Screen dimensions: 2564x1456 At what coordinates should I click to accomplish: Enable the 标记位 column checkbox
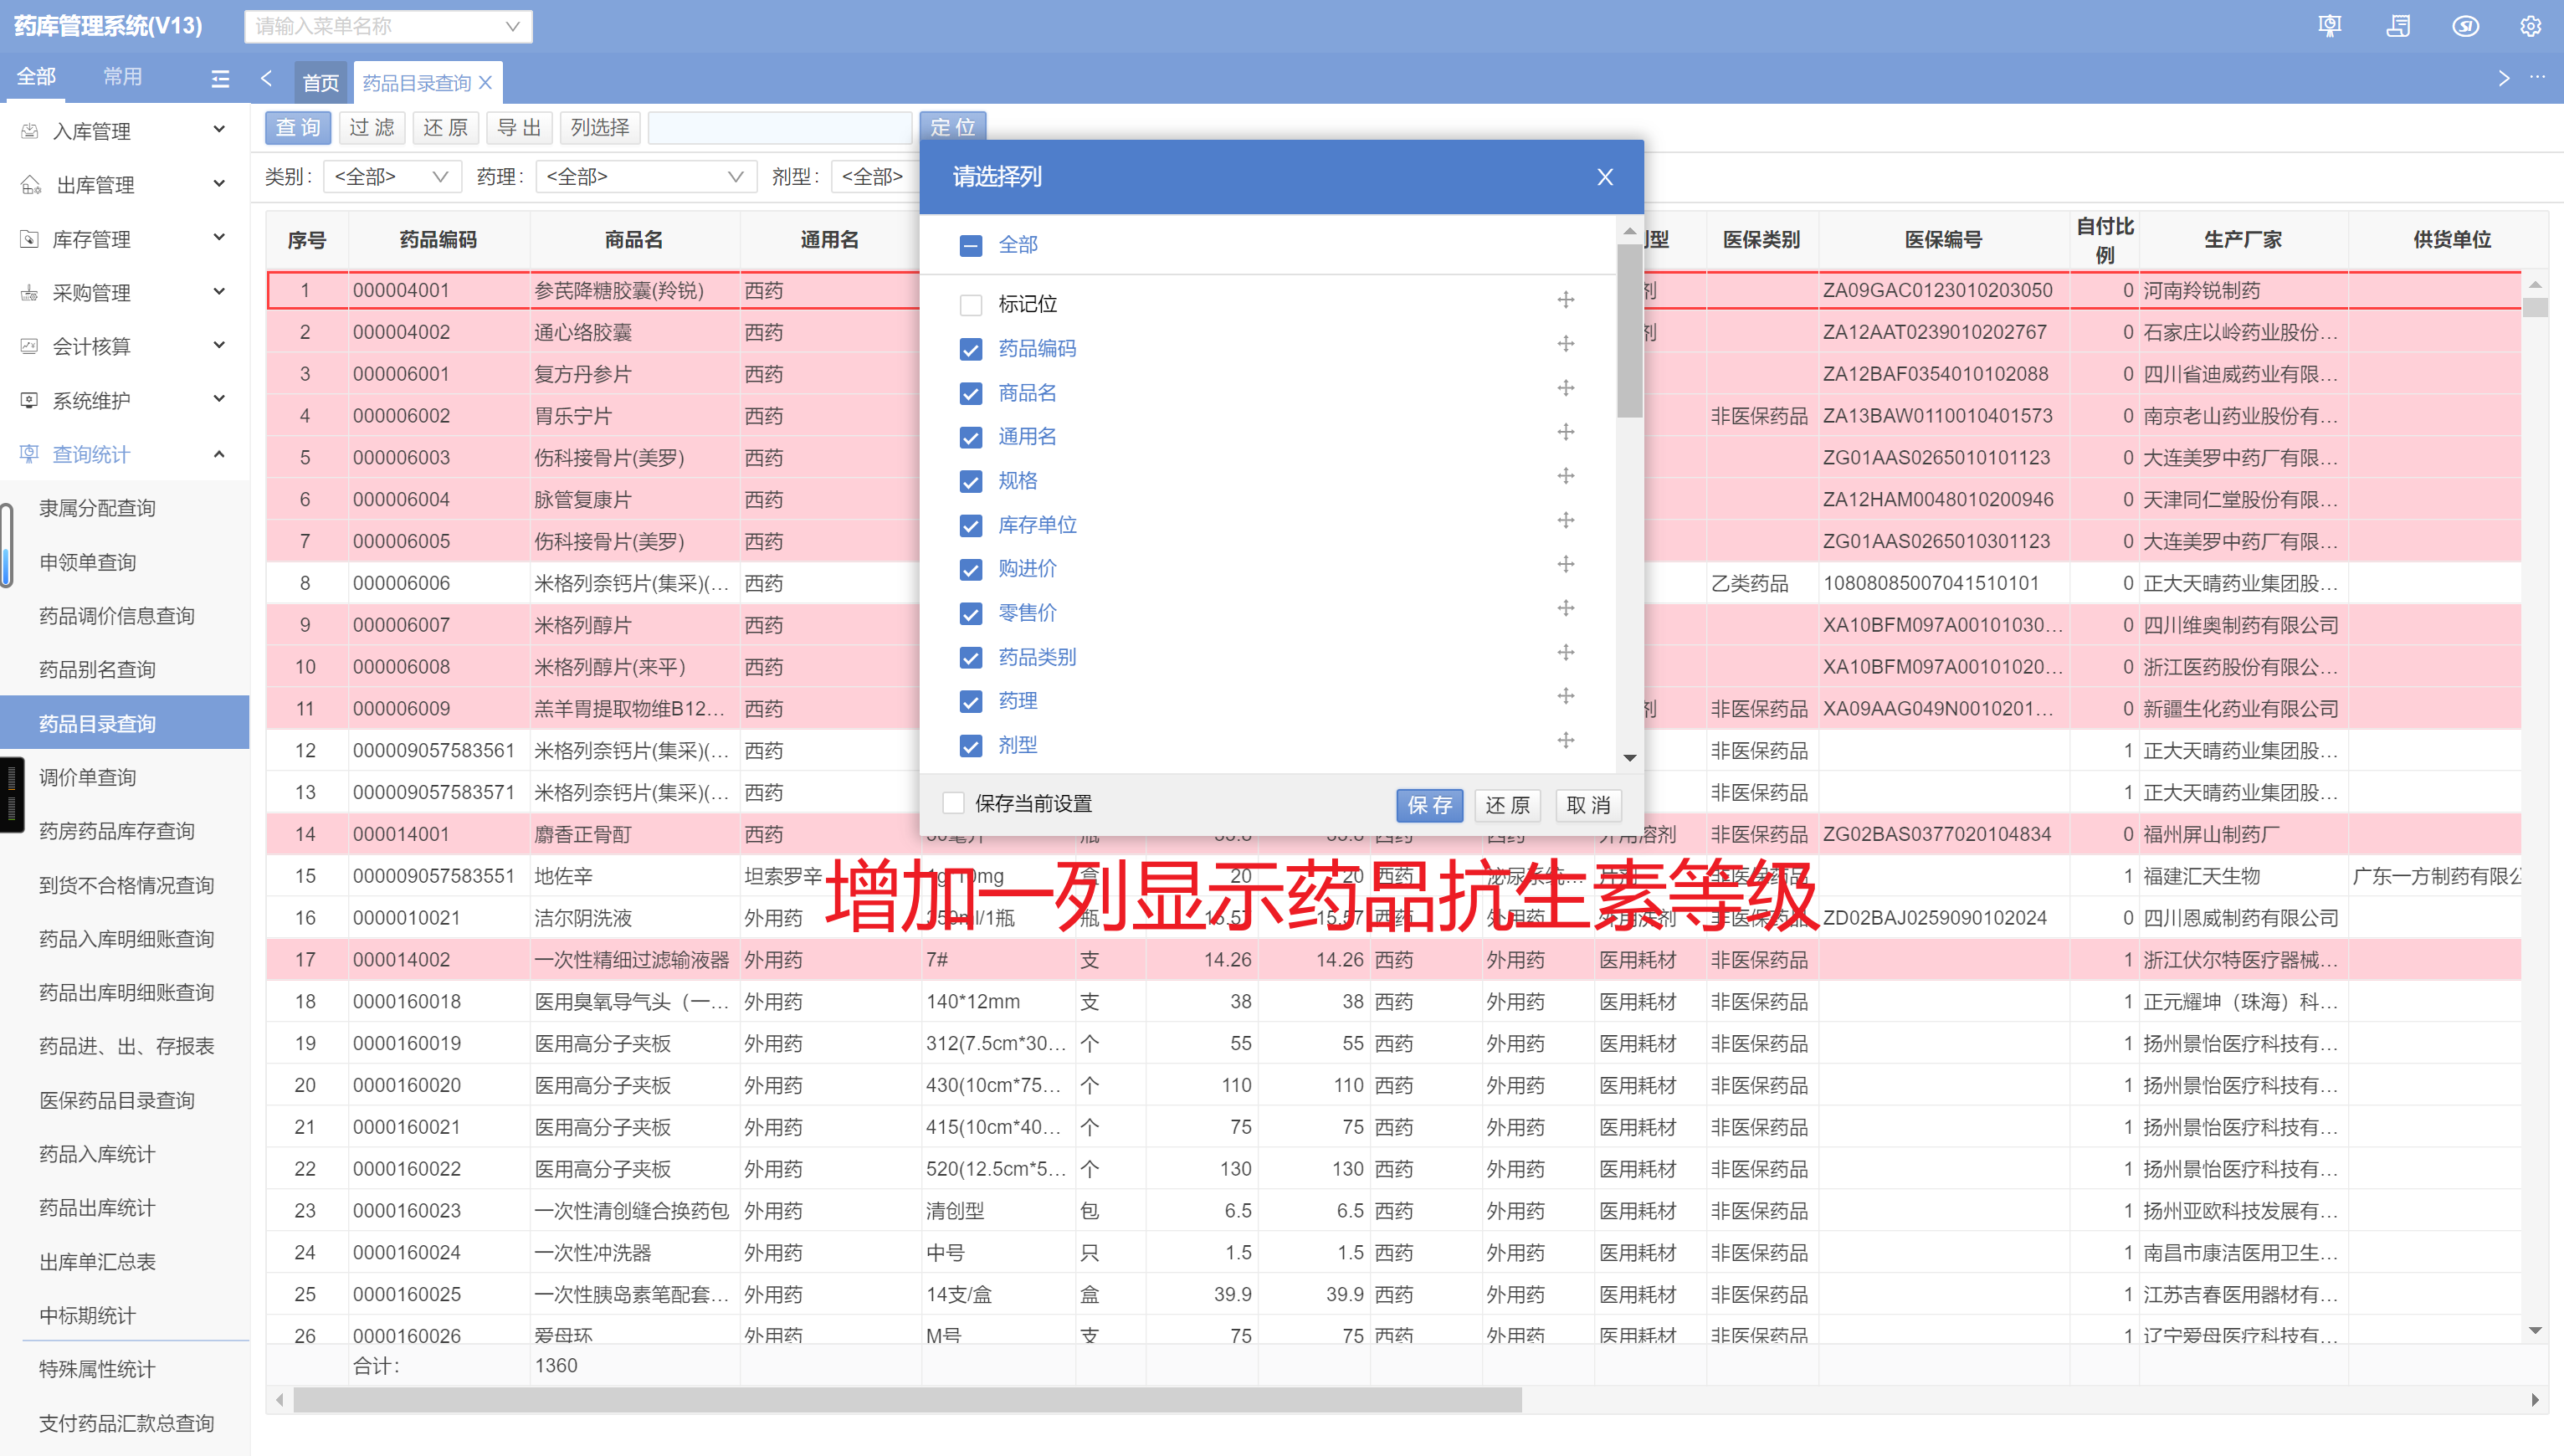pyautogui.click(x=970, y=305)
